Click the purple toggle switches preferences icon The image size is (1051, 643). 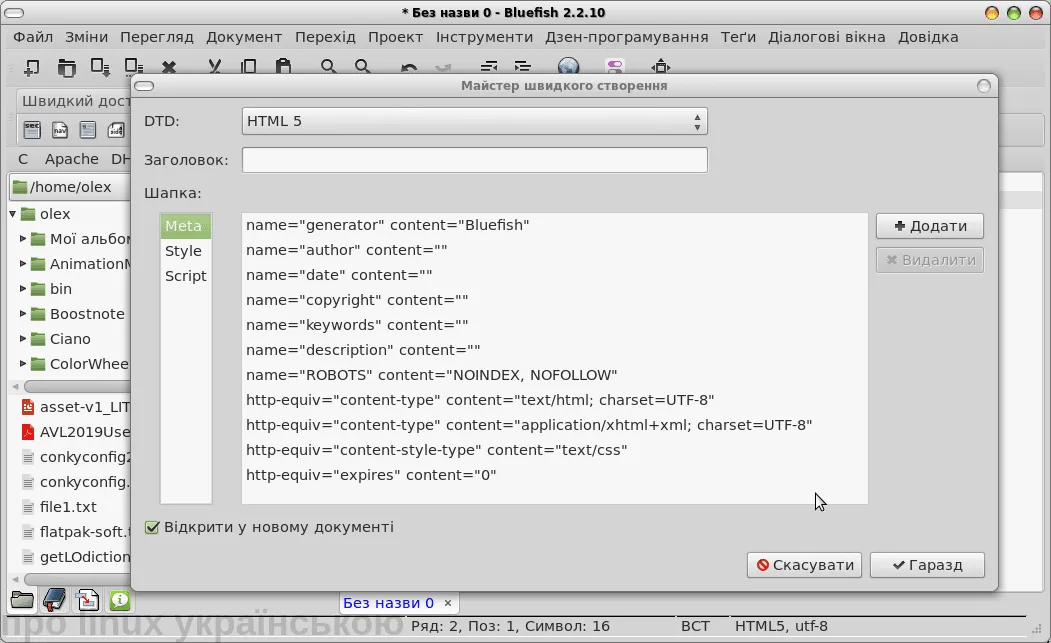[x=614, y=66]
